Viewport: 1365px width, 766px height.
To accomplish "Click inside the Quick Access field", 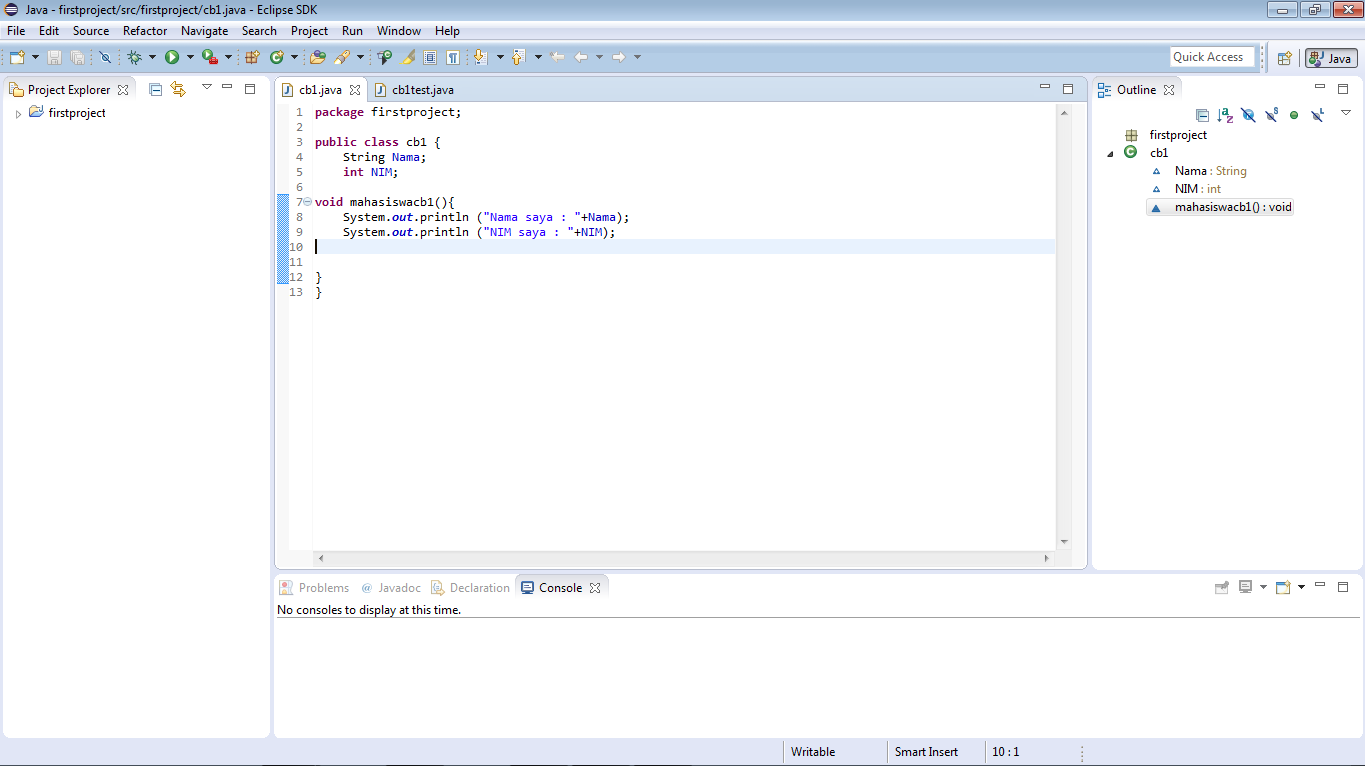I will [1211, 56].
